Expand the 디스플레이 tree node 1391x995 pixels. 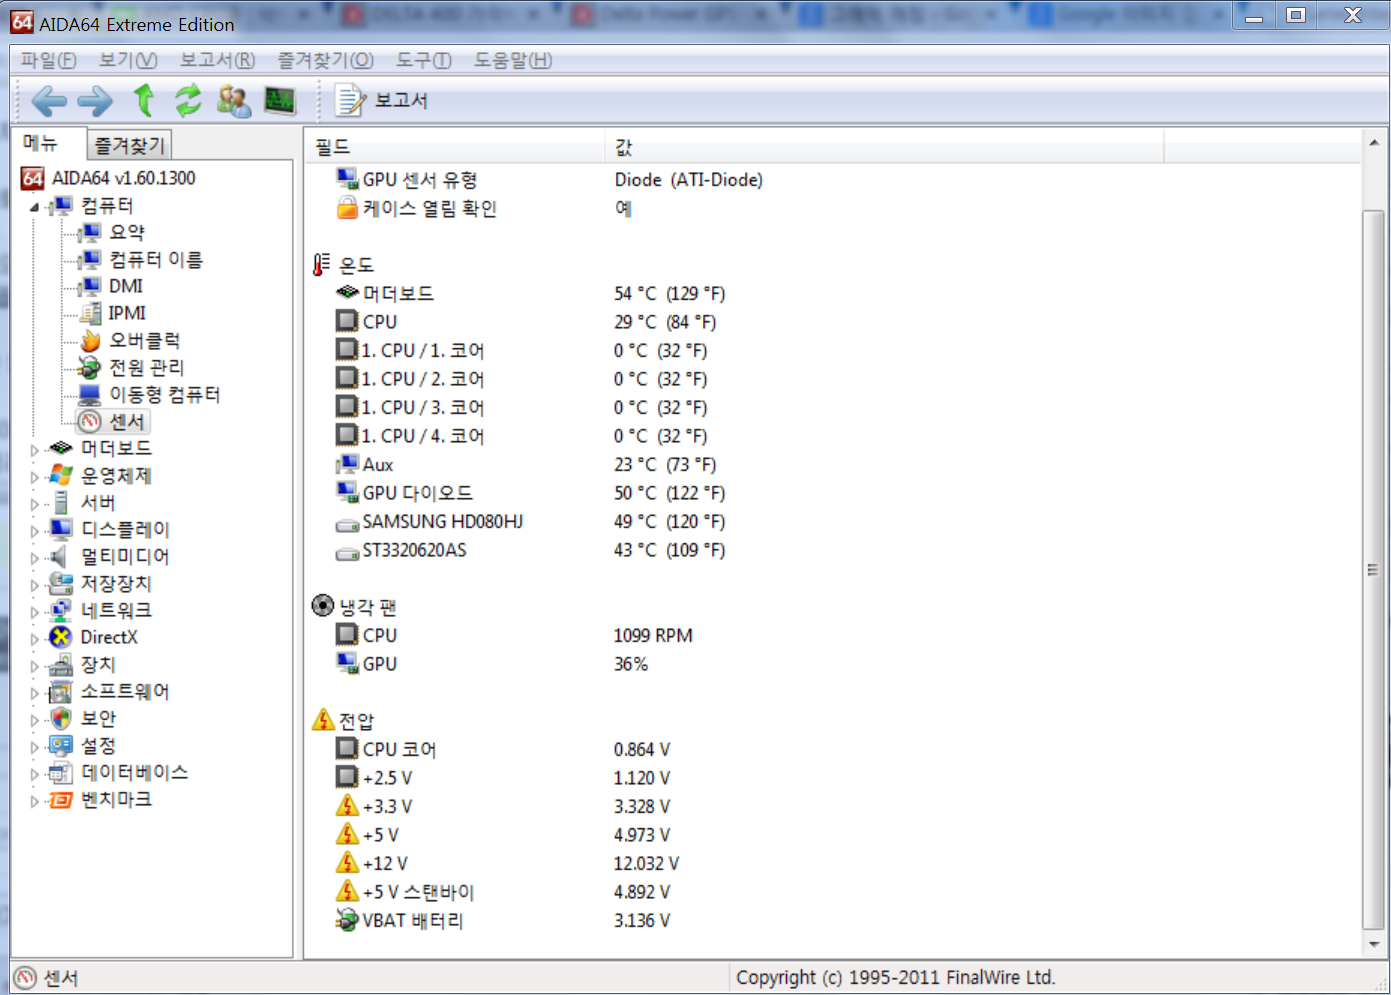point(34,531)
